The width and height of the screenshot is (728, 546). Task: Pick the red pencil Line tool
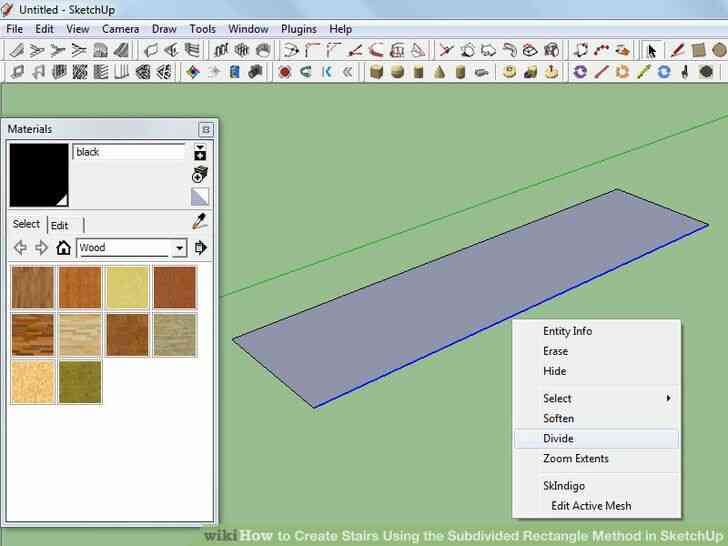click(677, 50)
